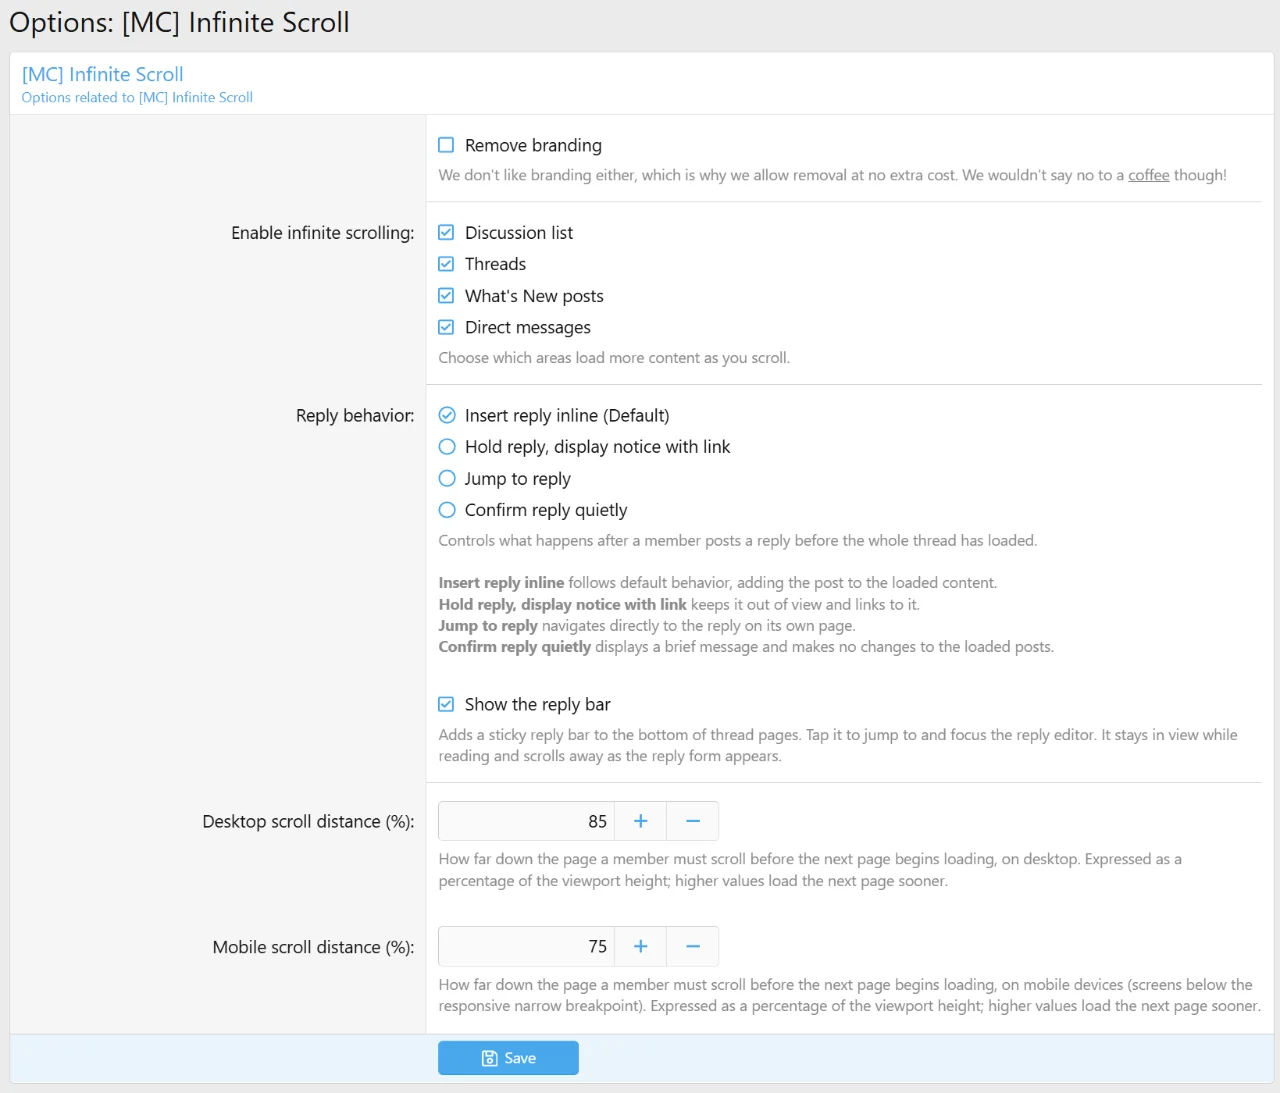Screen dimensions: 1280x1093
Task: Uncheck the Discussion list option
Action: tap(446, 232)
